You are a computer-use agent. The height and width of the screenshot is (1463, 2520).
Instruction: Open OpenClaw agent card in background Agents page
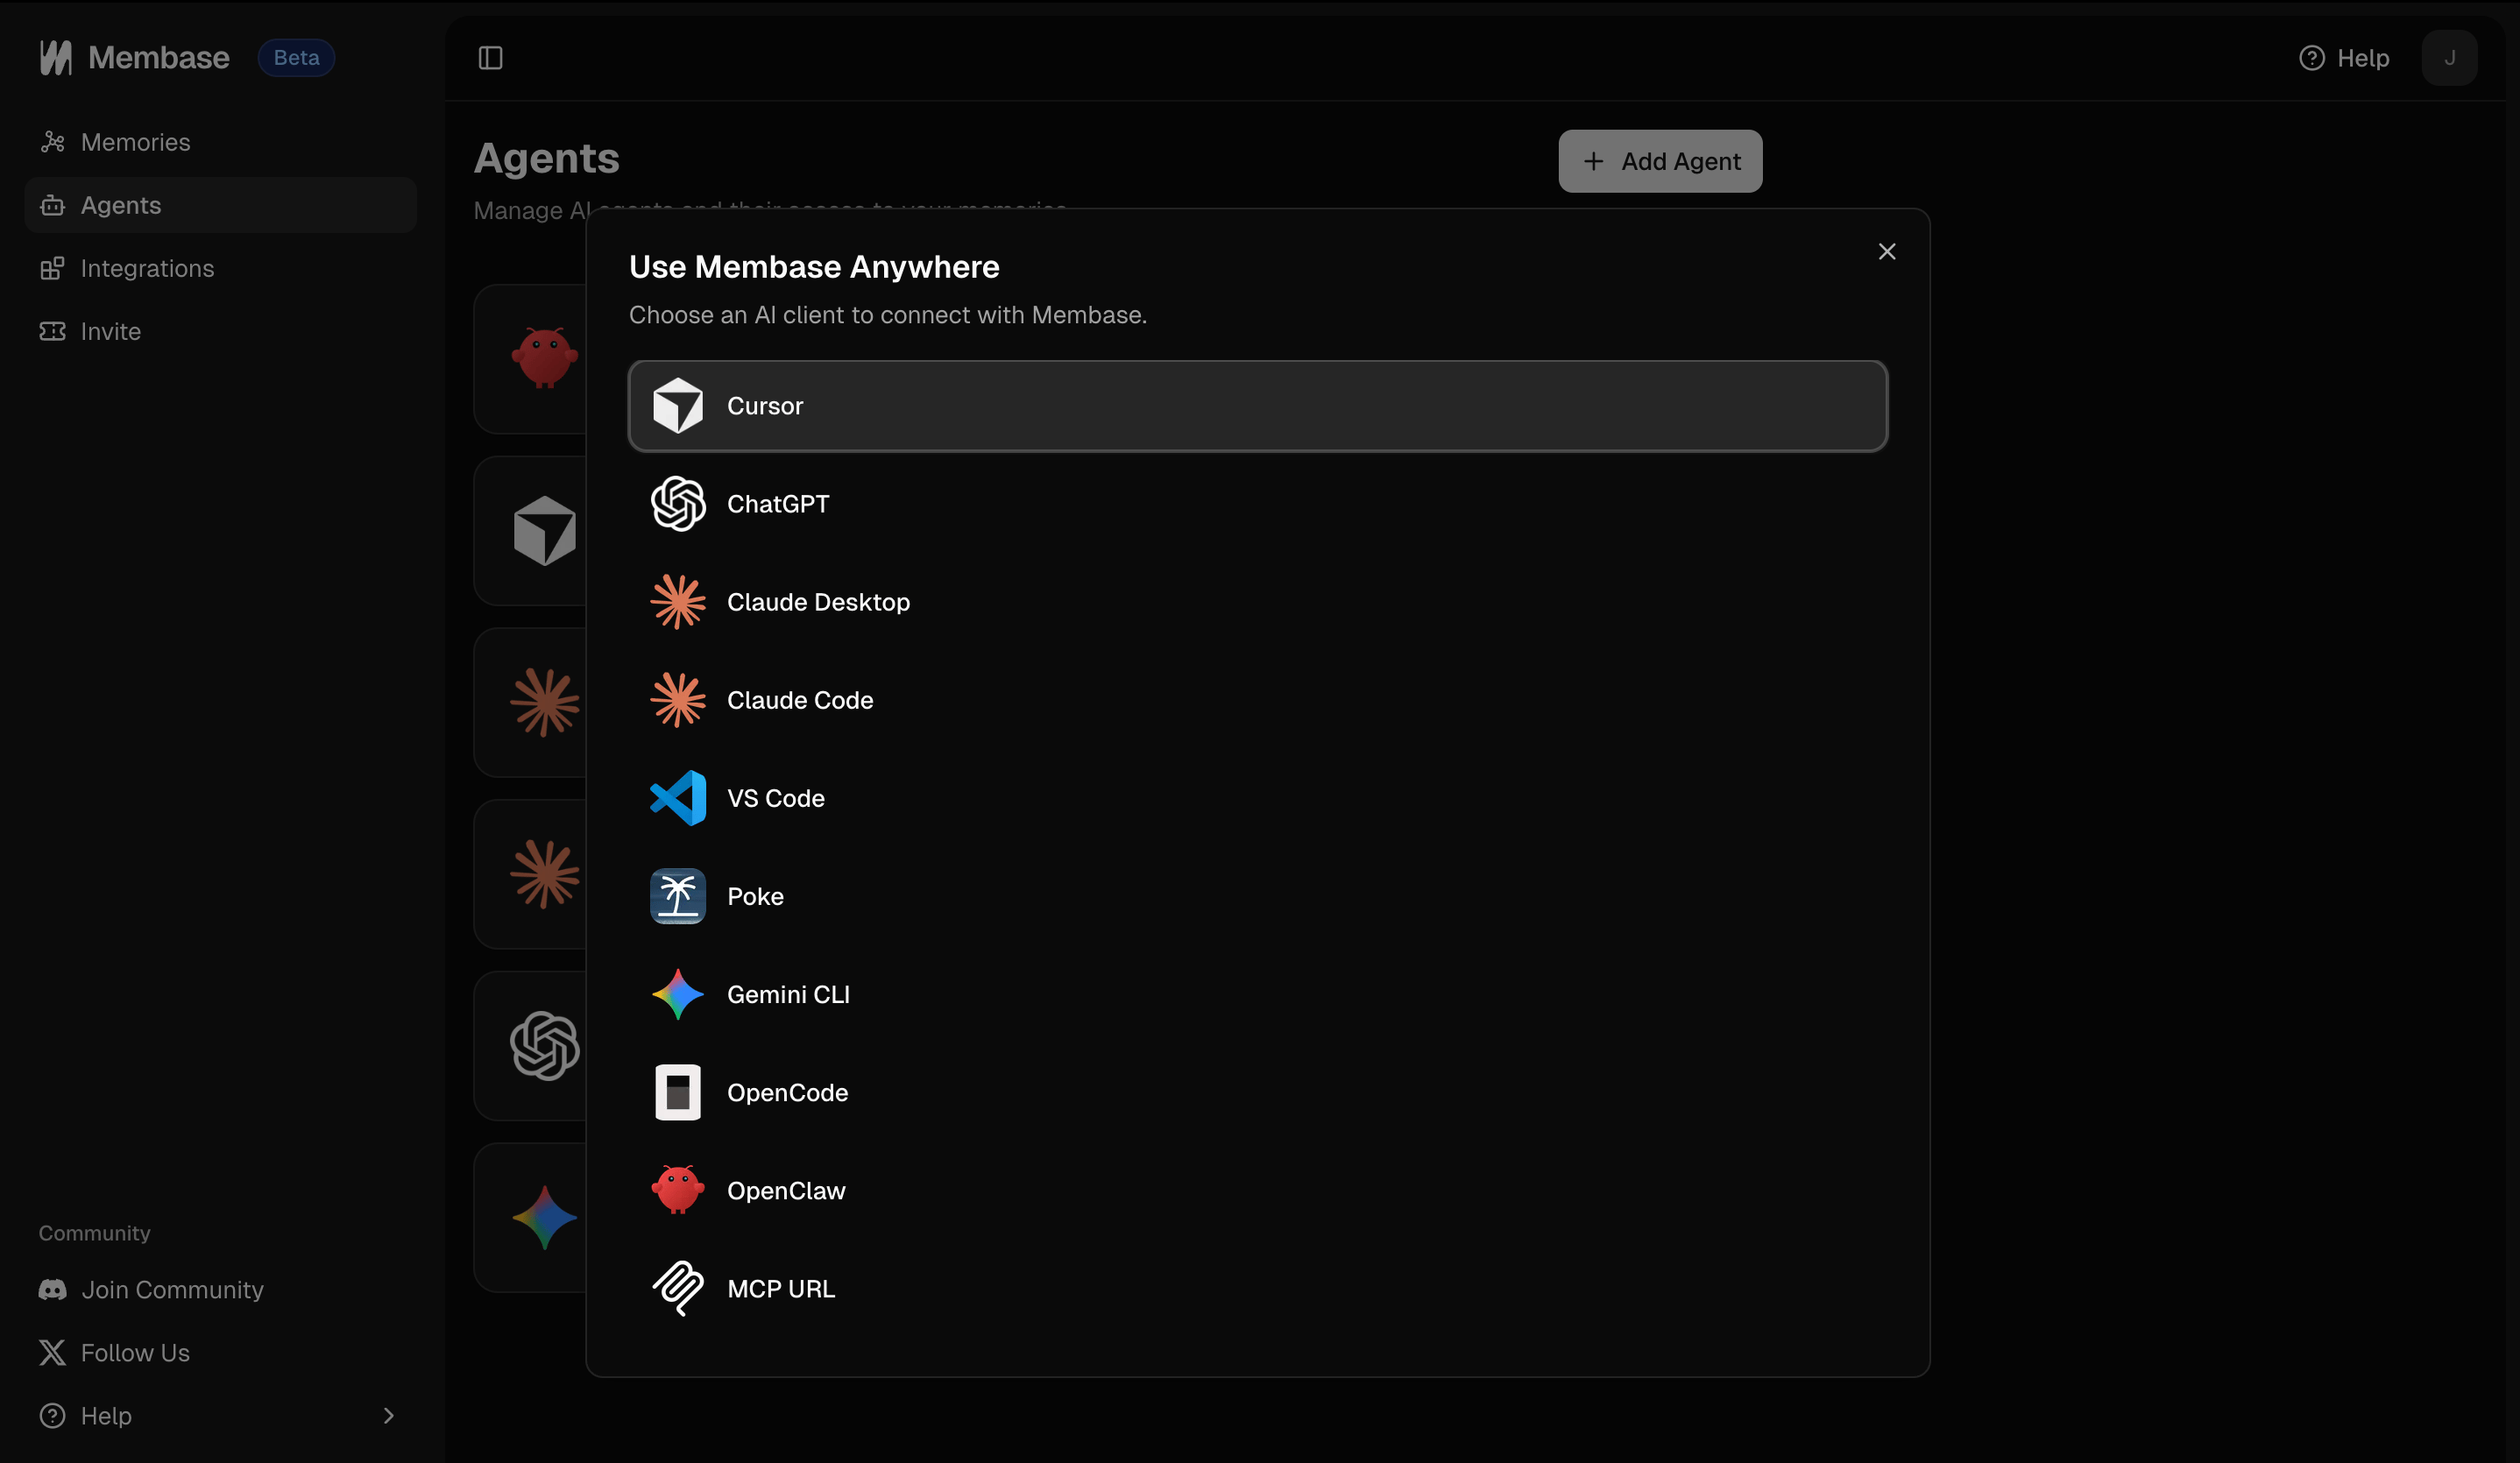530,359
